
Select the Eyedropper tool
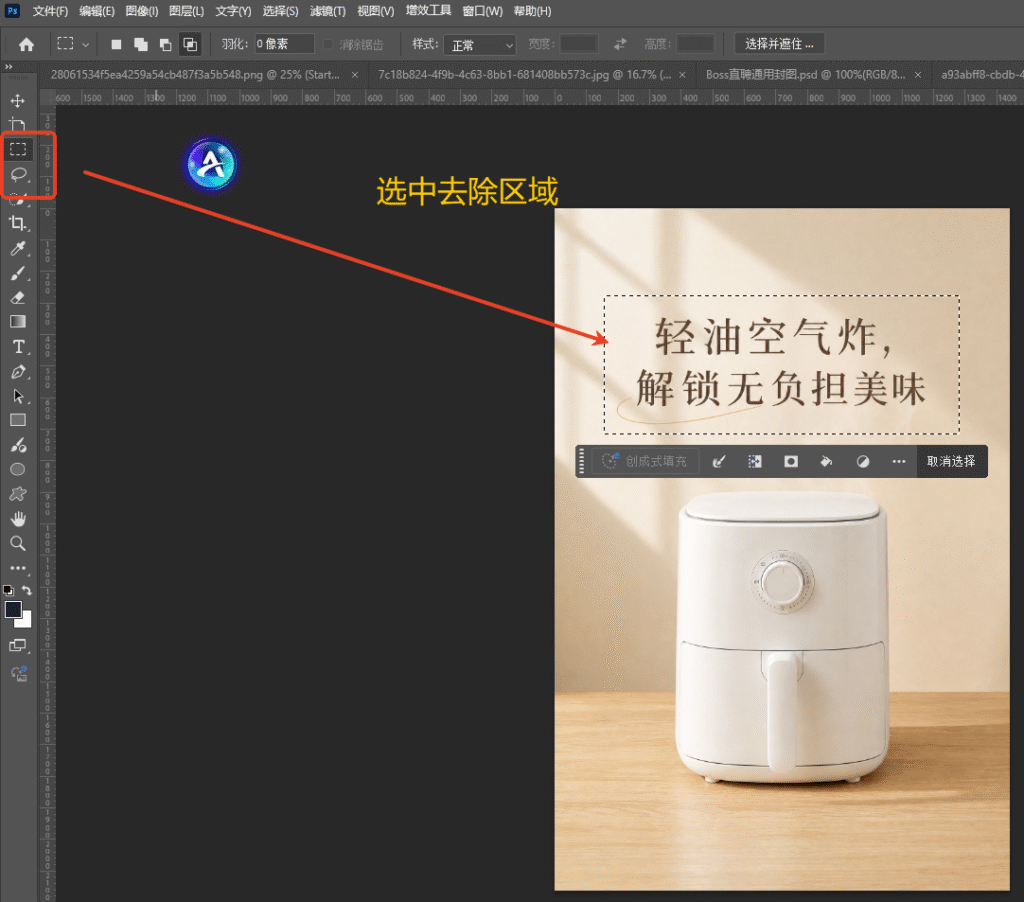tap(18, 248)
